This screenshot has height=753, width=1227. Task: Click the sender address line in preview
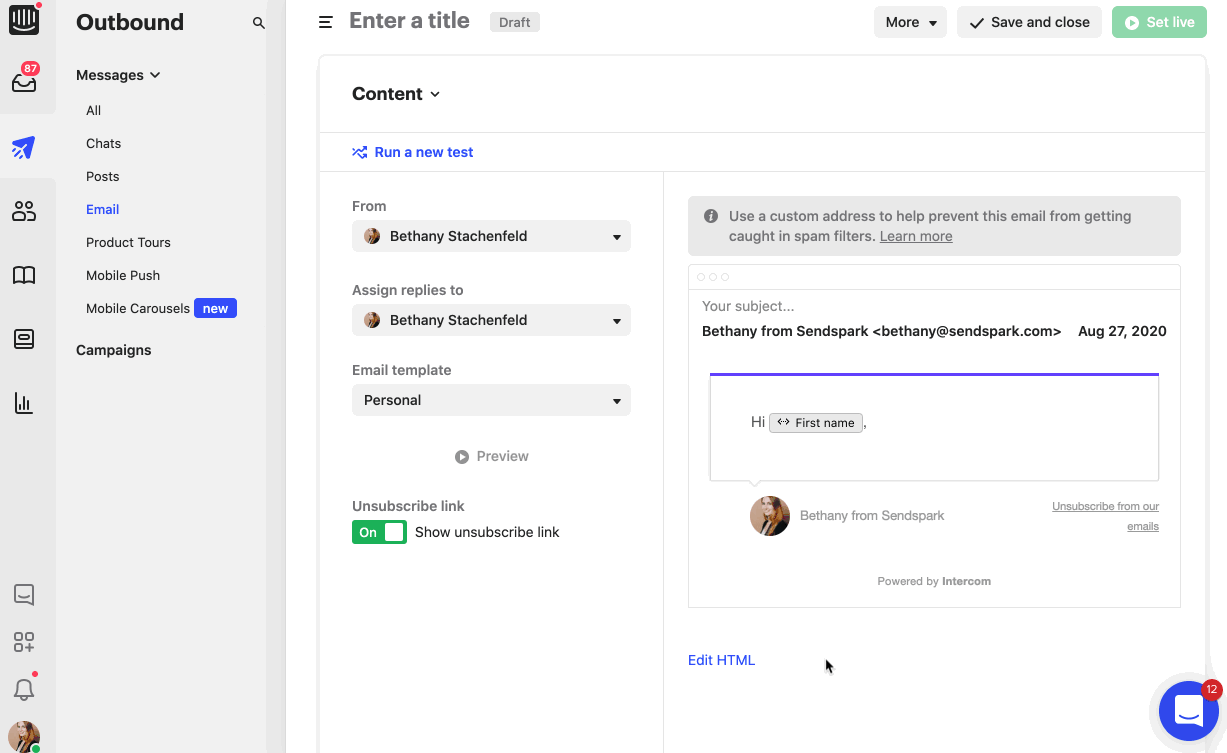pyautogui.click(x=881, y=331)
